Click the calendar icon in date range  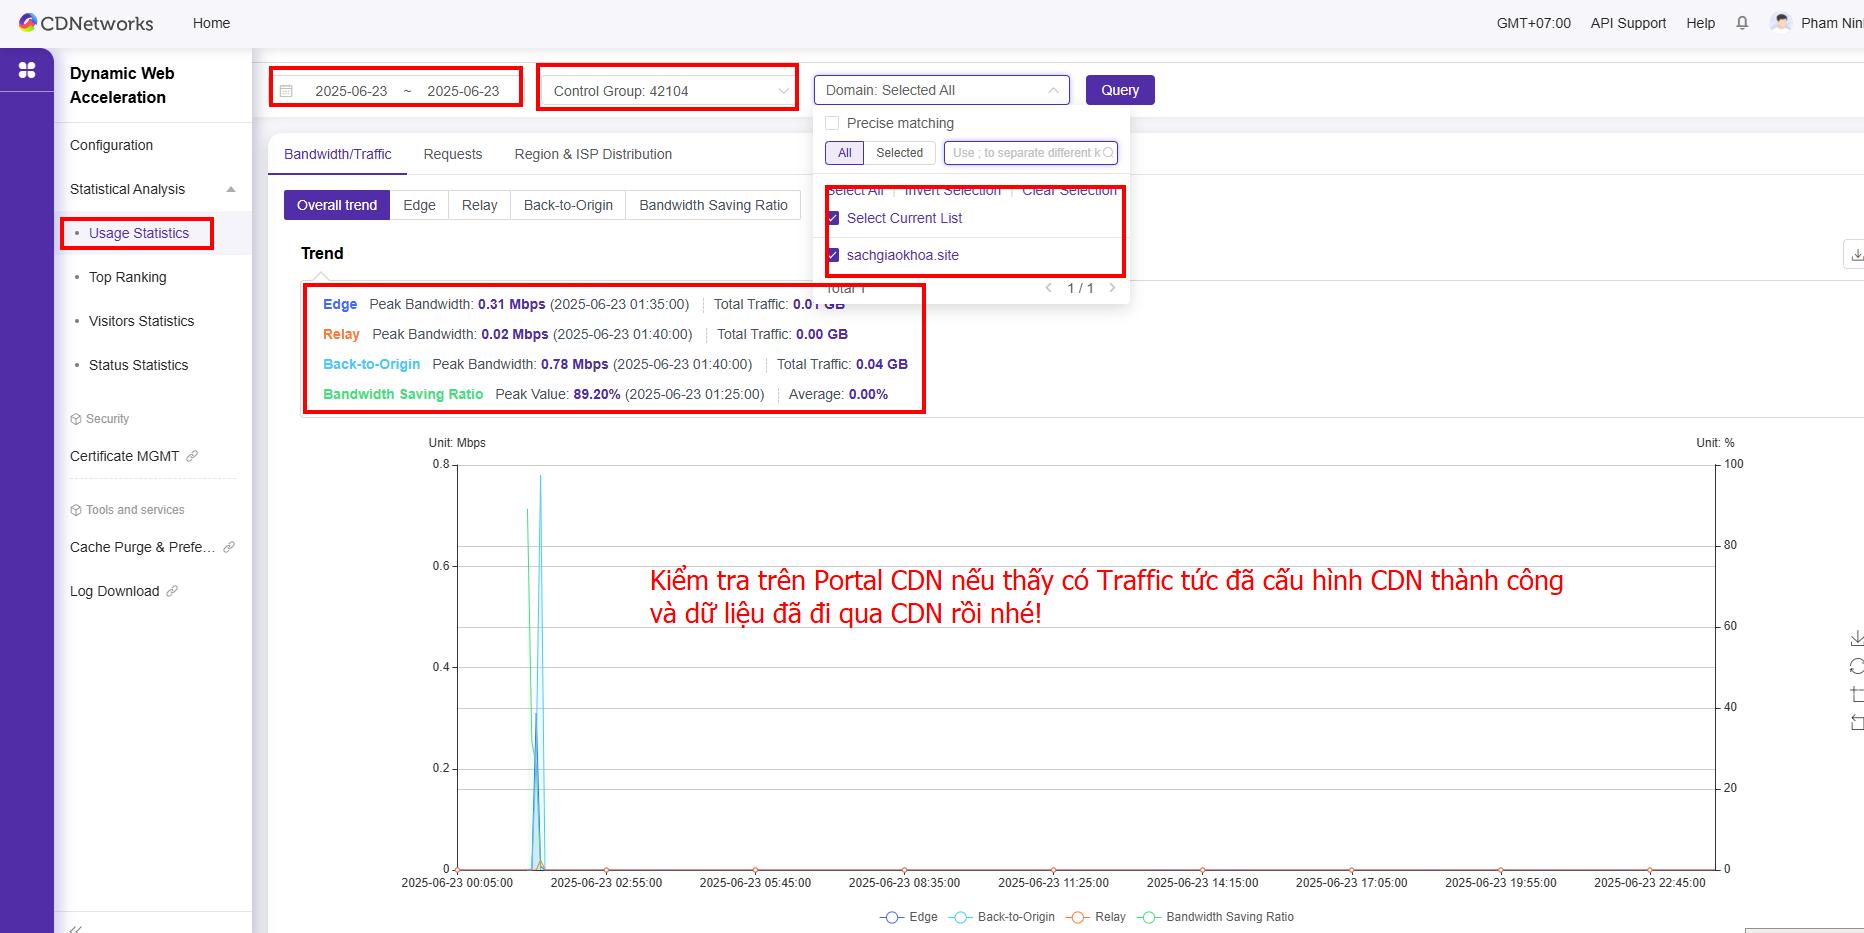(x=287, y=91)
